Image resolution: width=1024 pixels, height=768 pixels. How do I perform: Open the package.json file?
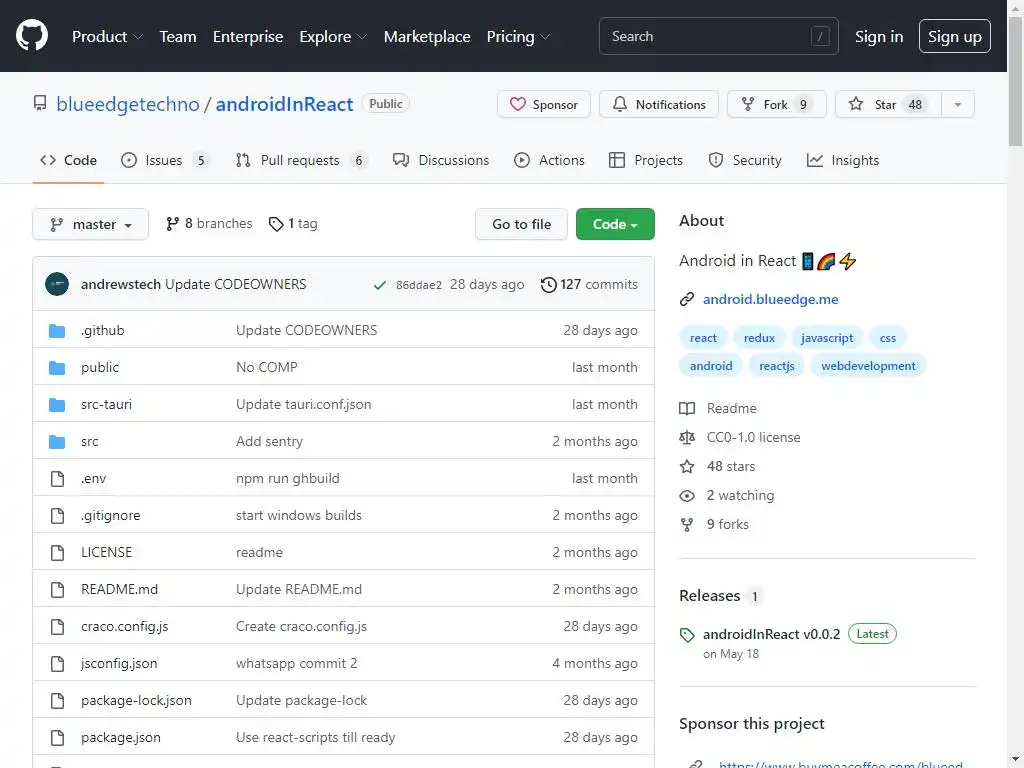(x=121, y=738)
